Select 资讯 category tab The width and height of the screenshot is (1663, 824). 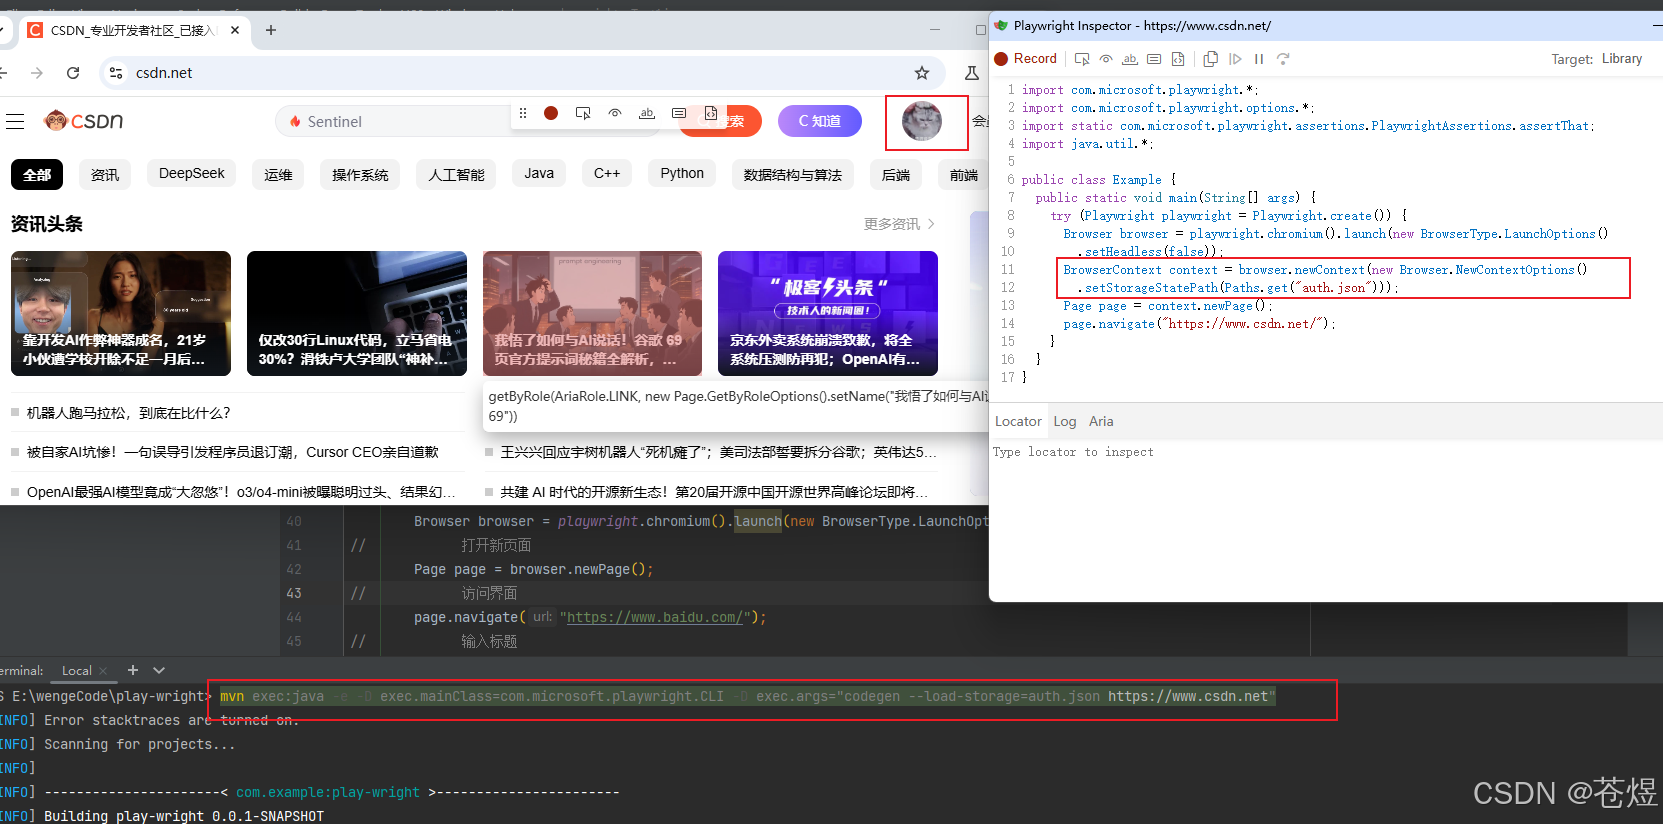click(105, 174)
